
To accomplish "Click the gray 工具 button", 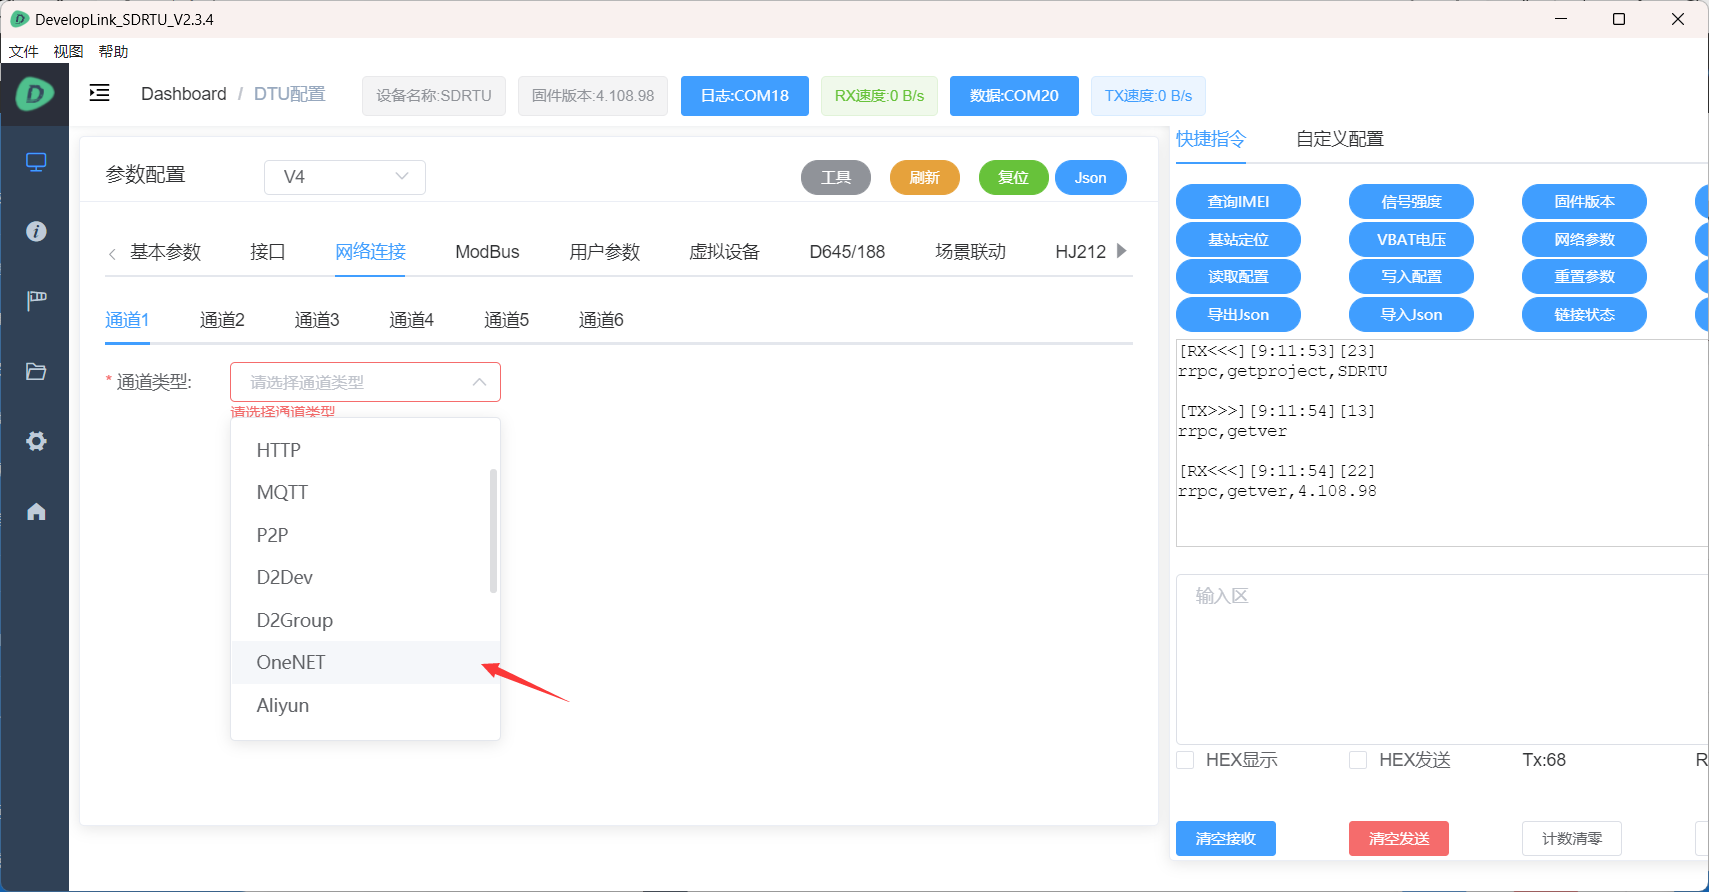I will click(836, 178).
